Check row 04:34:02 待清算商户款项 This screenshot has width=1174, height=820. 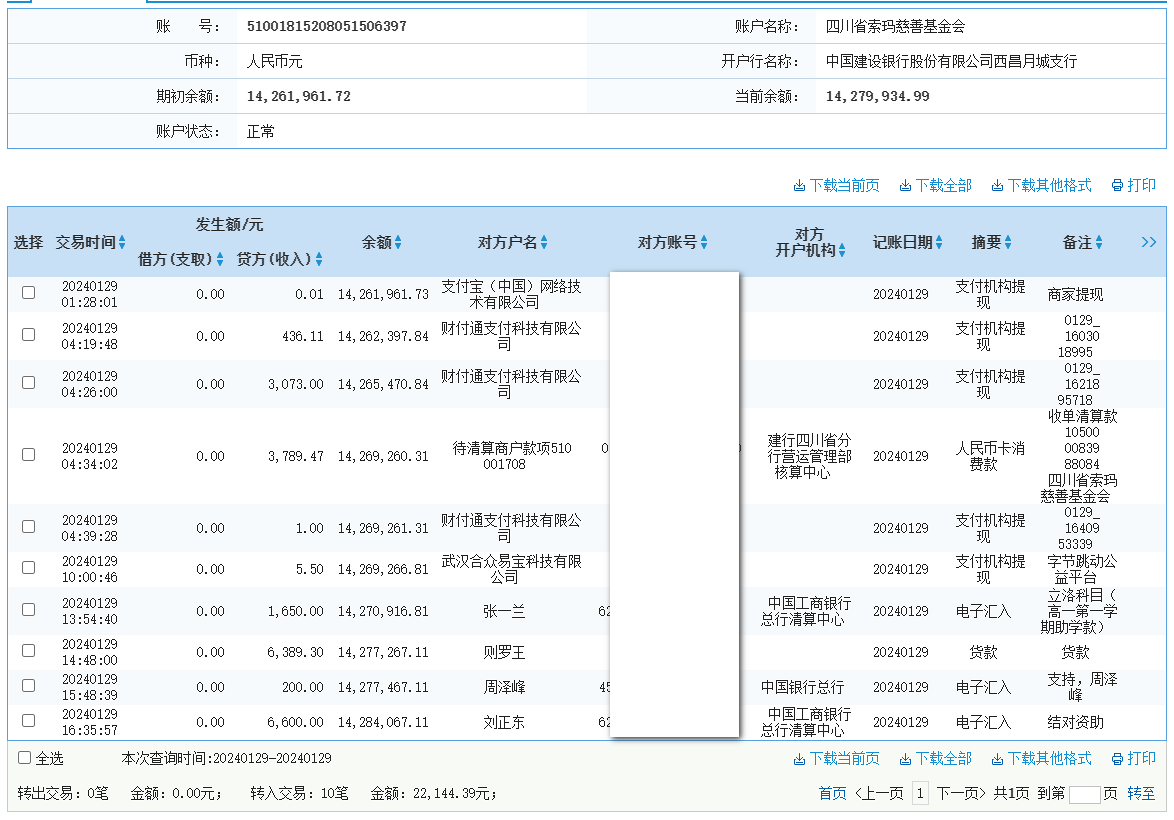pyautogui.click(x=28, y=455)
